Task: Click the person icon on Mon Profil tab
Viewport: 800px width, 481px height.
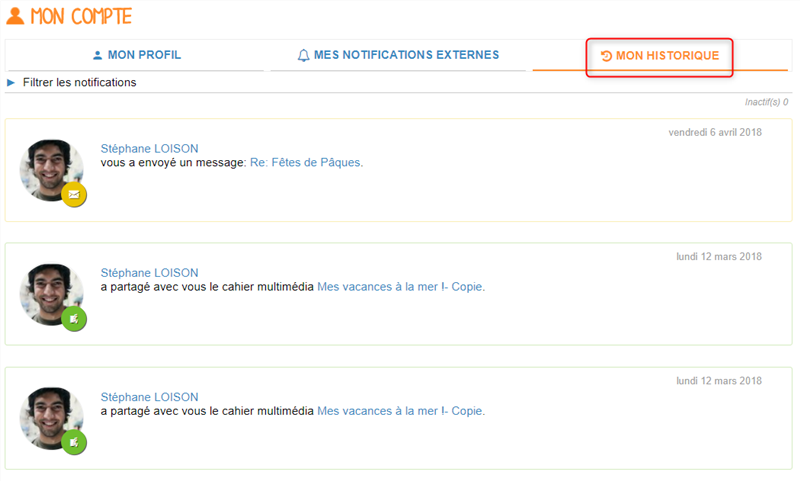Action: click(97, 55)
